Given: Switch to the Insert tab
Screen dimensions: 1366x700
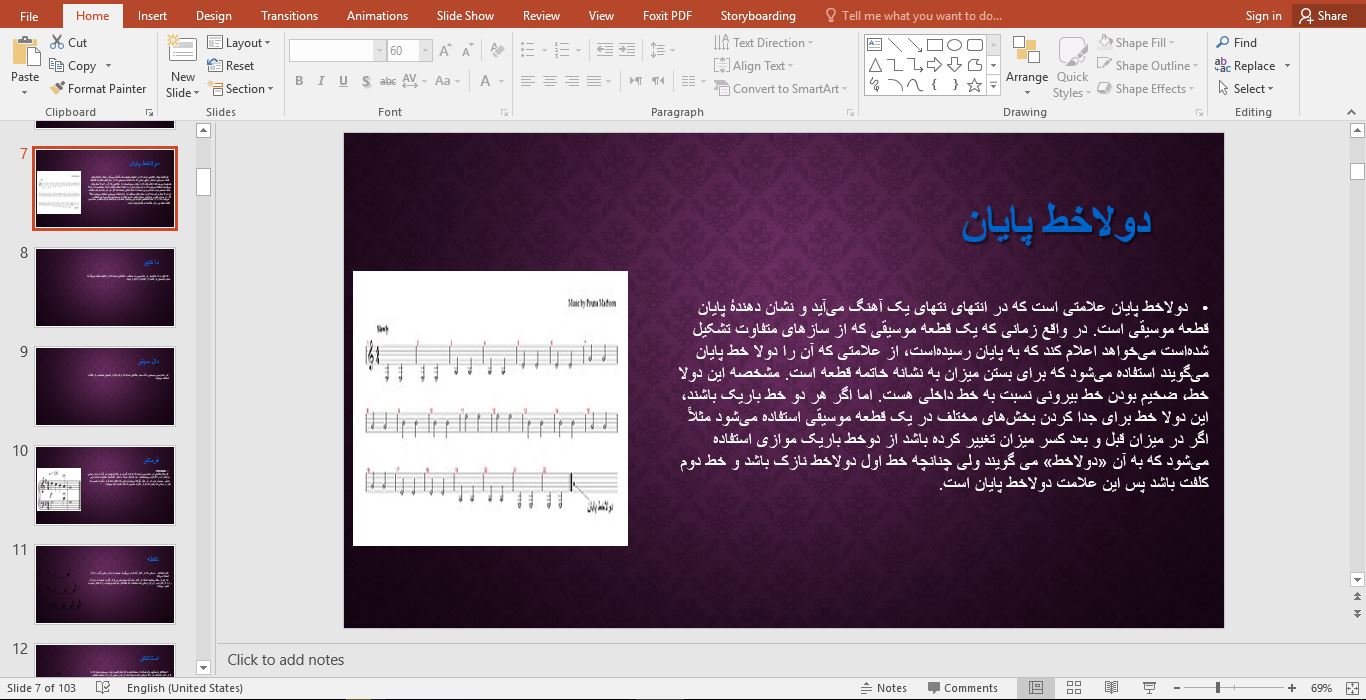Looking at the screenshot, I should (x=152, y=16).
